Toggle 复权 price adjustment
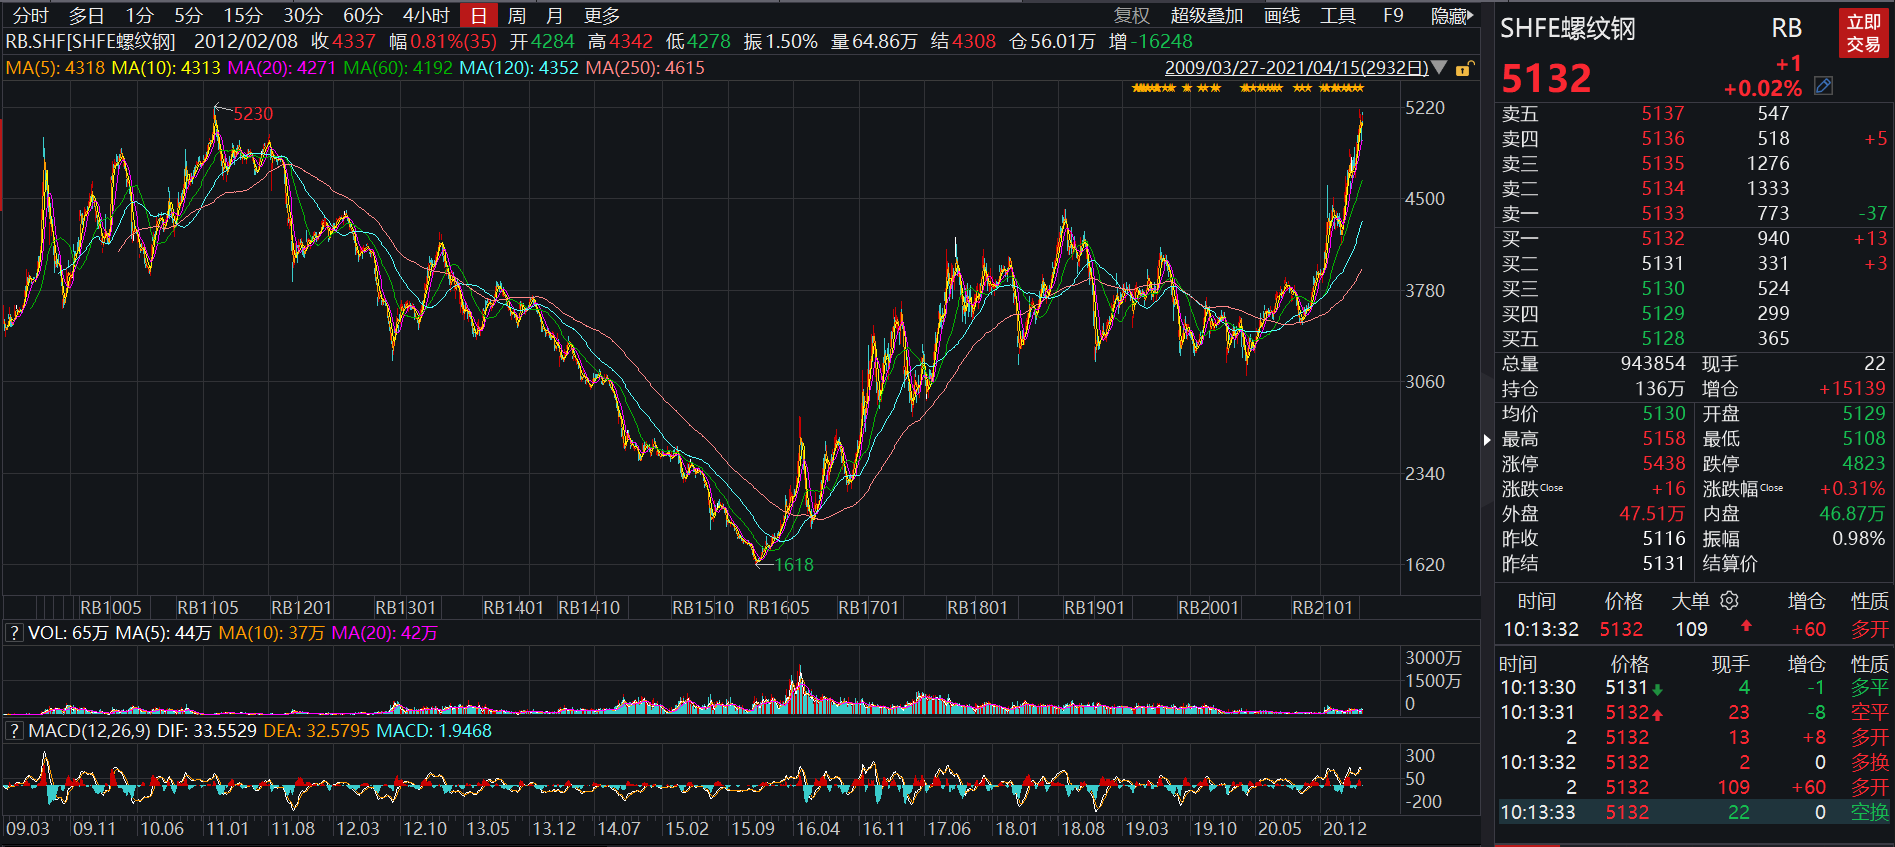This screenshot has height=847, width=1895. (x=1132, y=15)
